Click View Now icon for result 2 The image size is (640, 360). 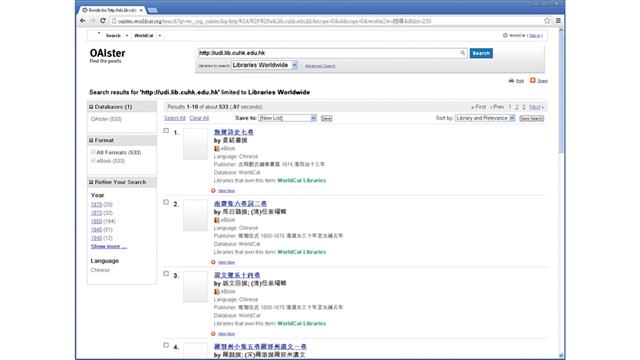point(213,262)
